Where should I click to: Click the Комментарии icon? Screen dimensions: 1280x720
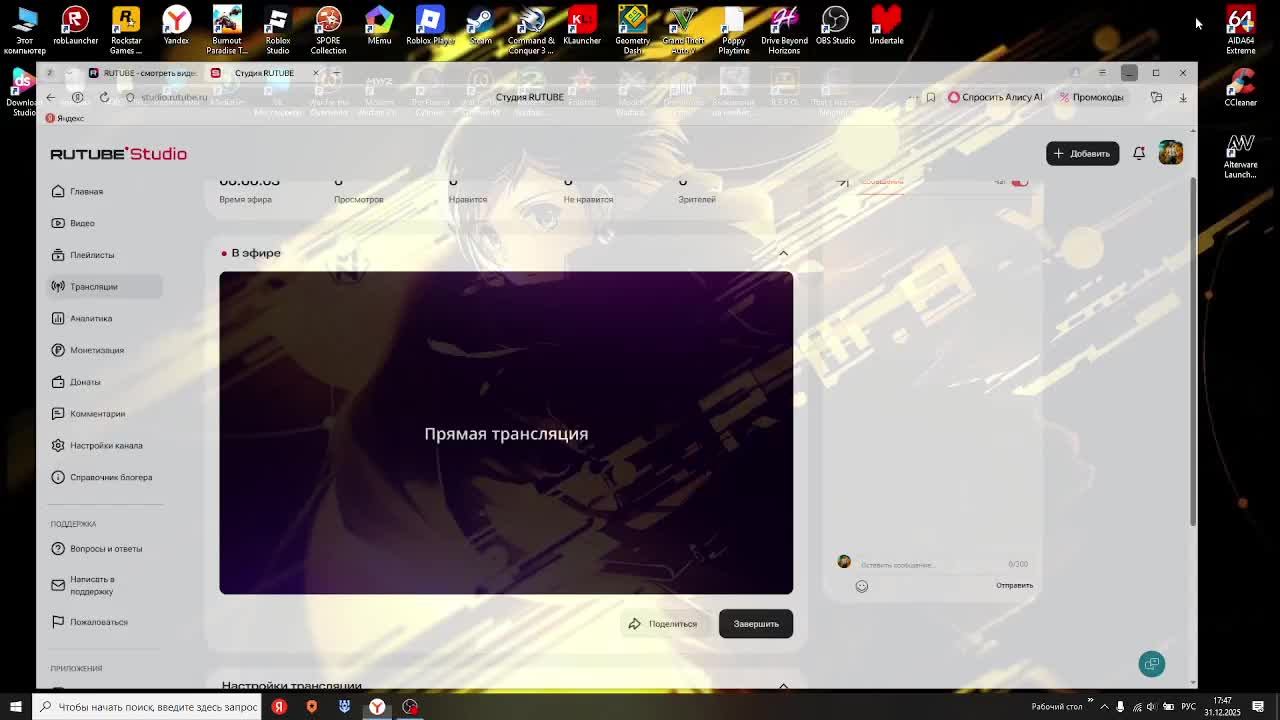(58, 414)
